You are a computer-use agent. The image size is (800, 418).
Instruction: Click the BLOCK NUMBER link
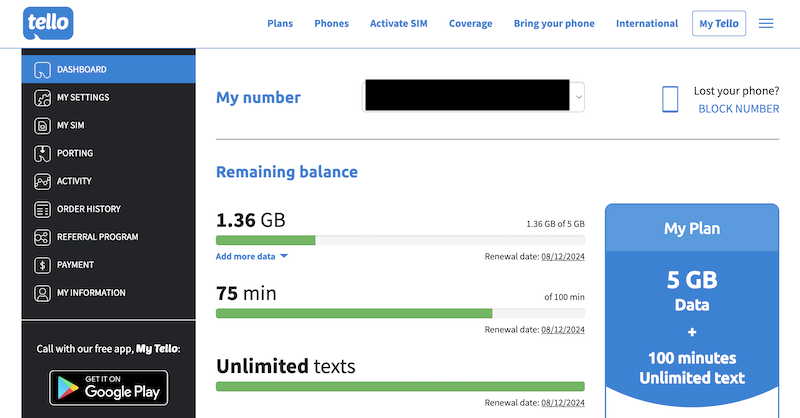(738, 109)
